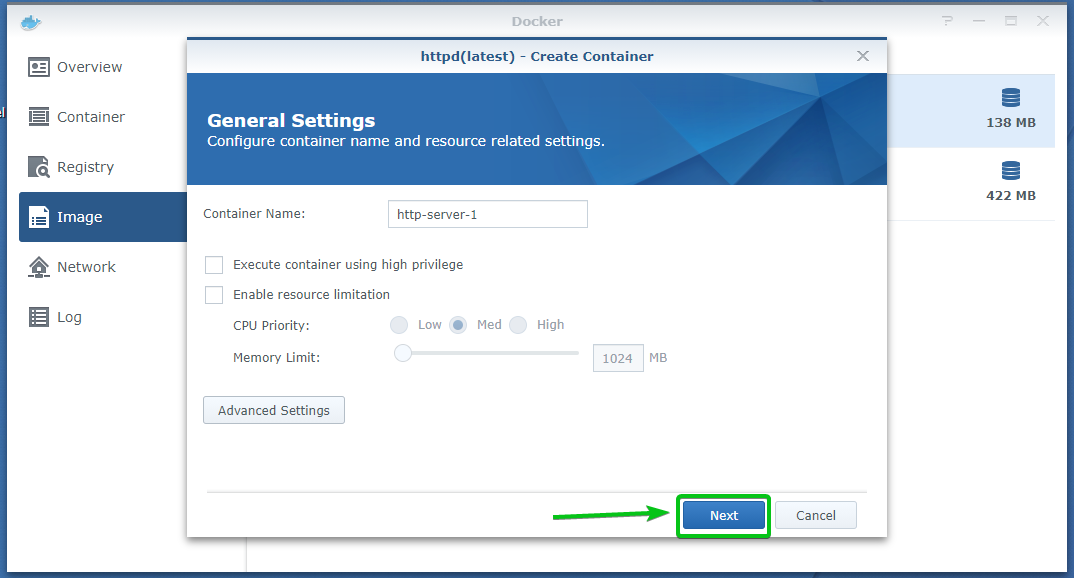
Task: Close the Docker window
Action: tap(1042, 21)
